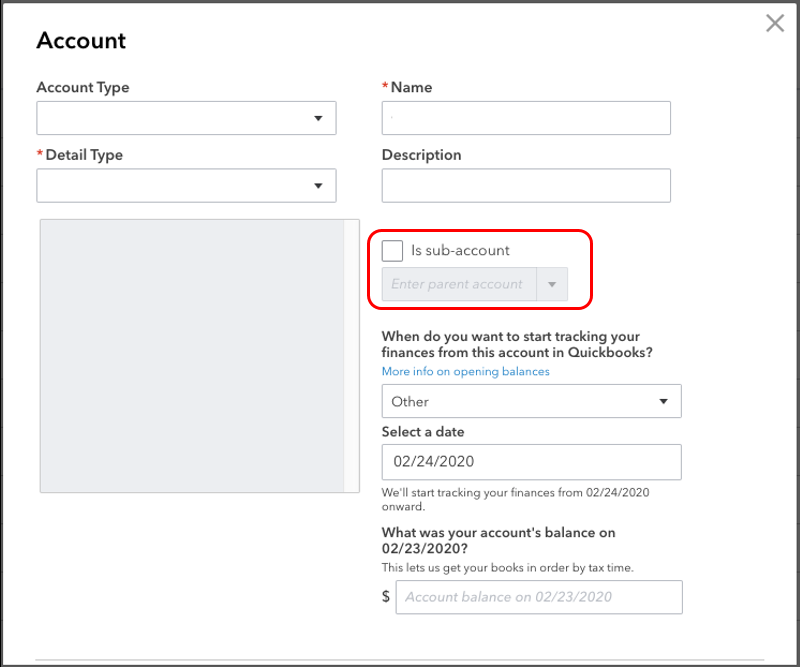Screen dimensions: 800x667
Task: Enable the Is sub-account checkbox
Action: point(393,251)
